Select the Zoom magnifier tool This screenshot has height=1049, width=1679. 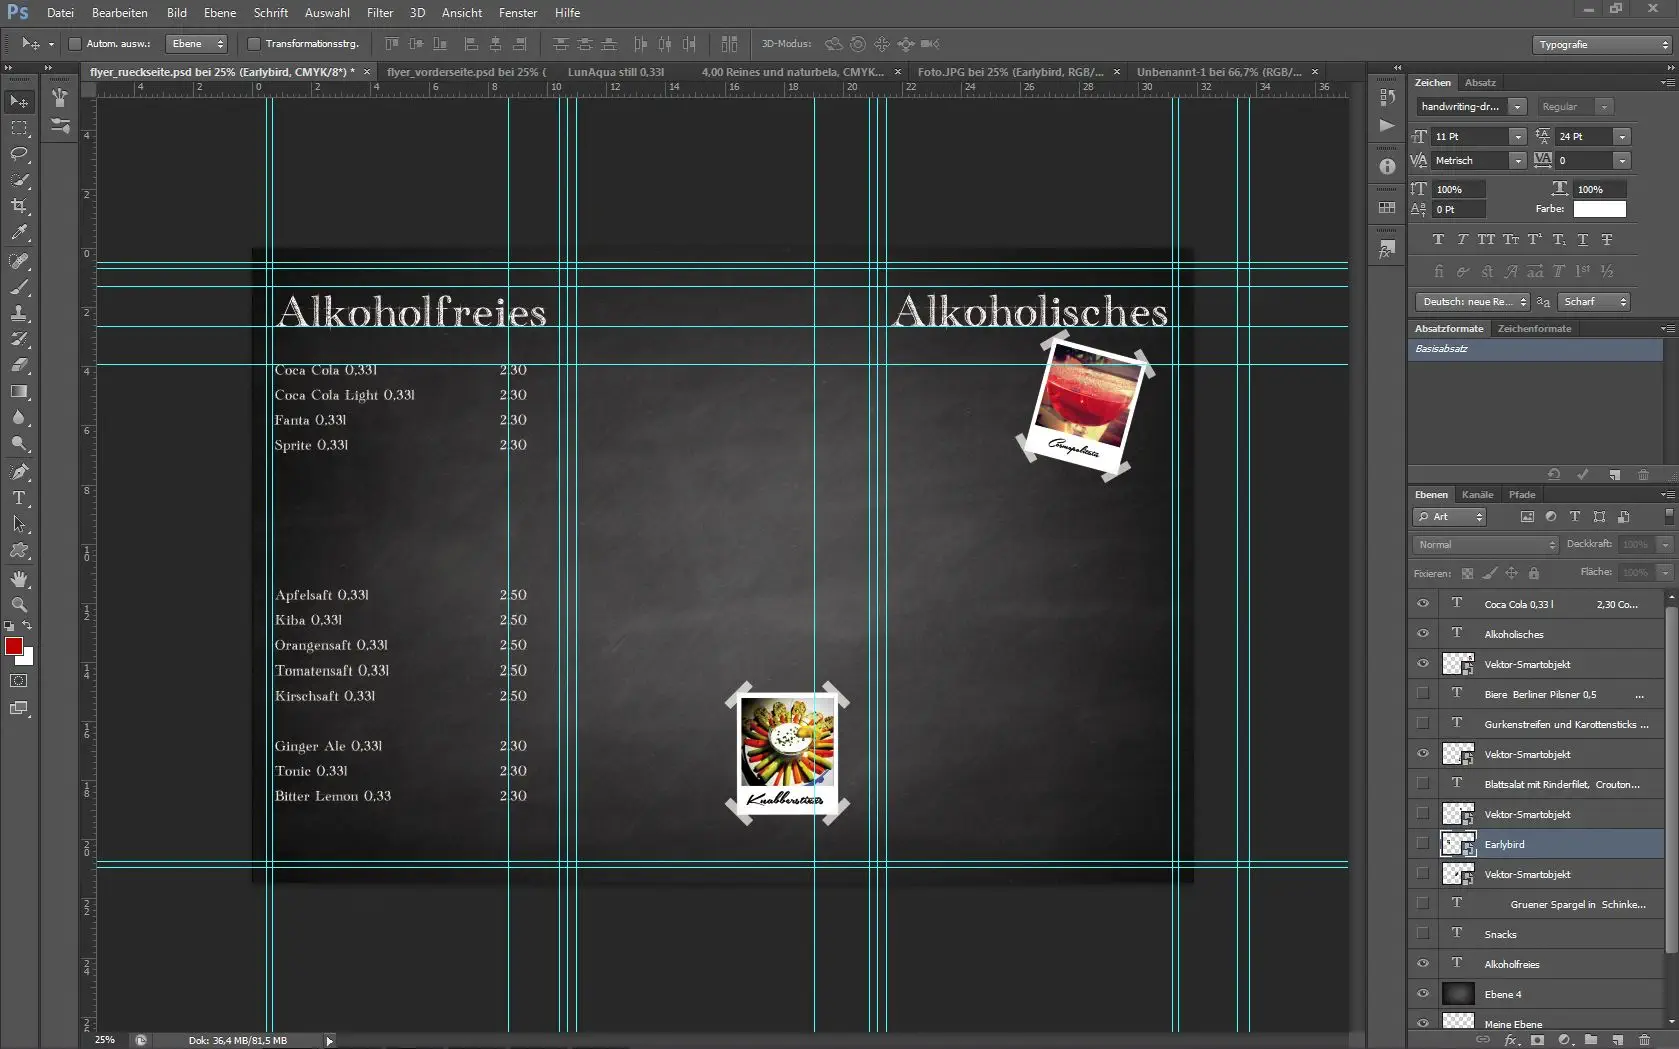click(19, 605)
